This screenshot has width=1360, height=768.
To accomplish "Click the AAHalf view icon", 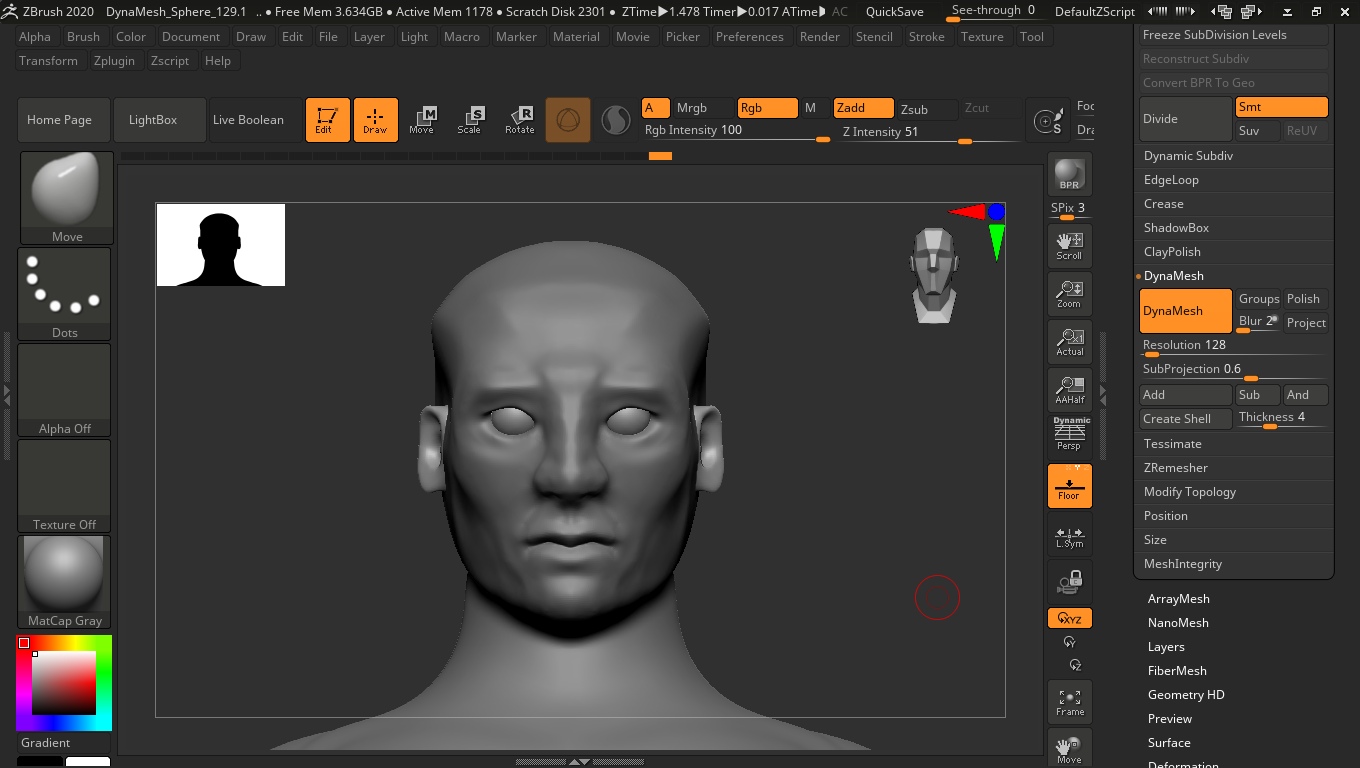I will coord(1069,389).
